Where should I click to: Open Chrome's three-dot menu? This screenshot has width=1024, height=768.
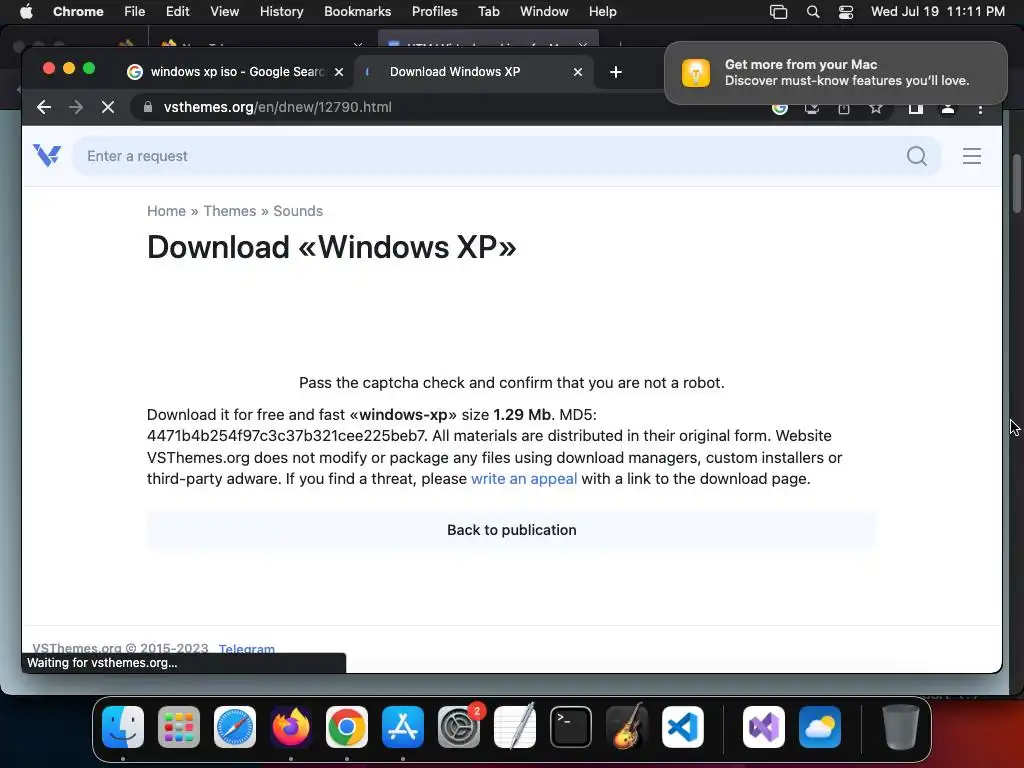[x=980, y=108]
